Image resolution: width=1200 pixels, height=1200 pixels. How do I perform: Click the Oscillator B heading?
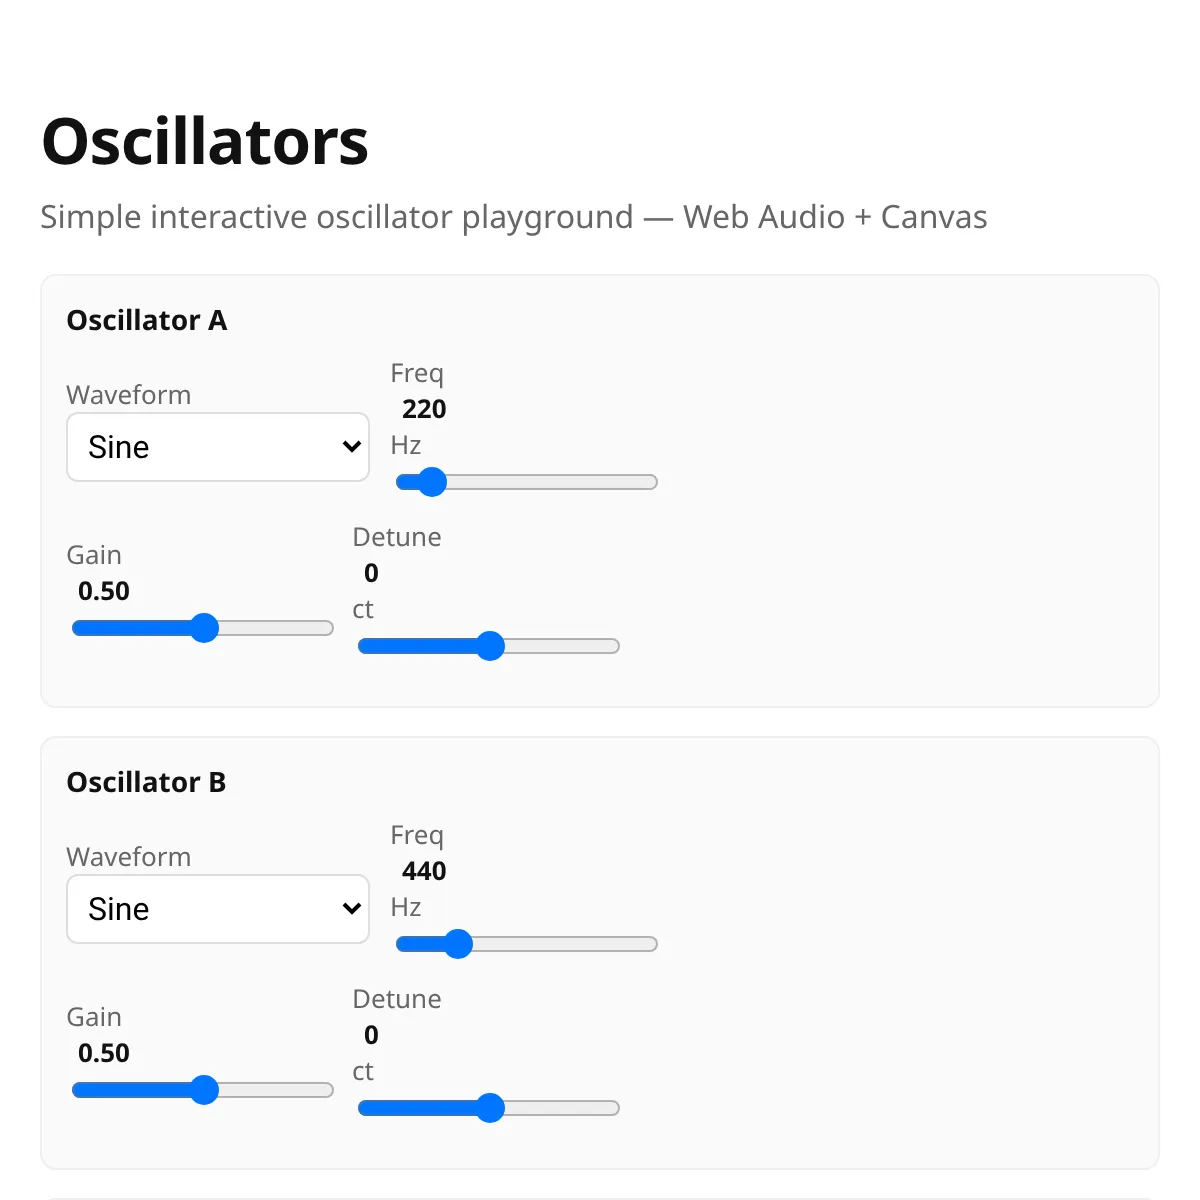pyautogui.click(x=147, y=782)
